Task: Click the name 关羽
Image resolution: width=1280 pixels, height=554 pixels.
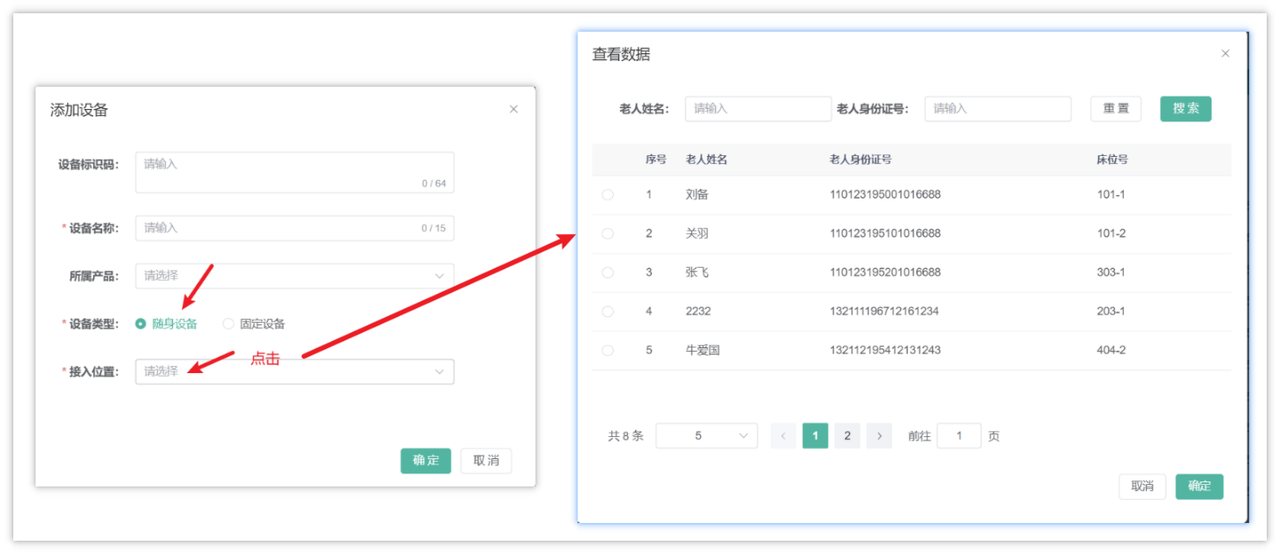Action: tap(697, 234)
